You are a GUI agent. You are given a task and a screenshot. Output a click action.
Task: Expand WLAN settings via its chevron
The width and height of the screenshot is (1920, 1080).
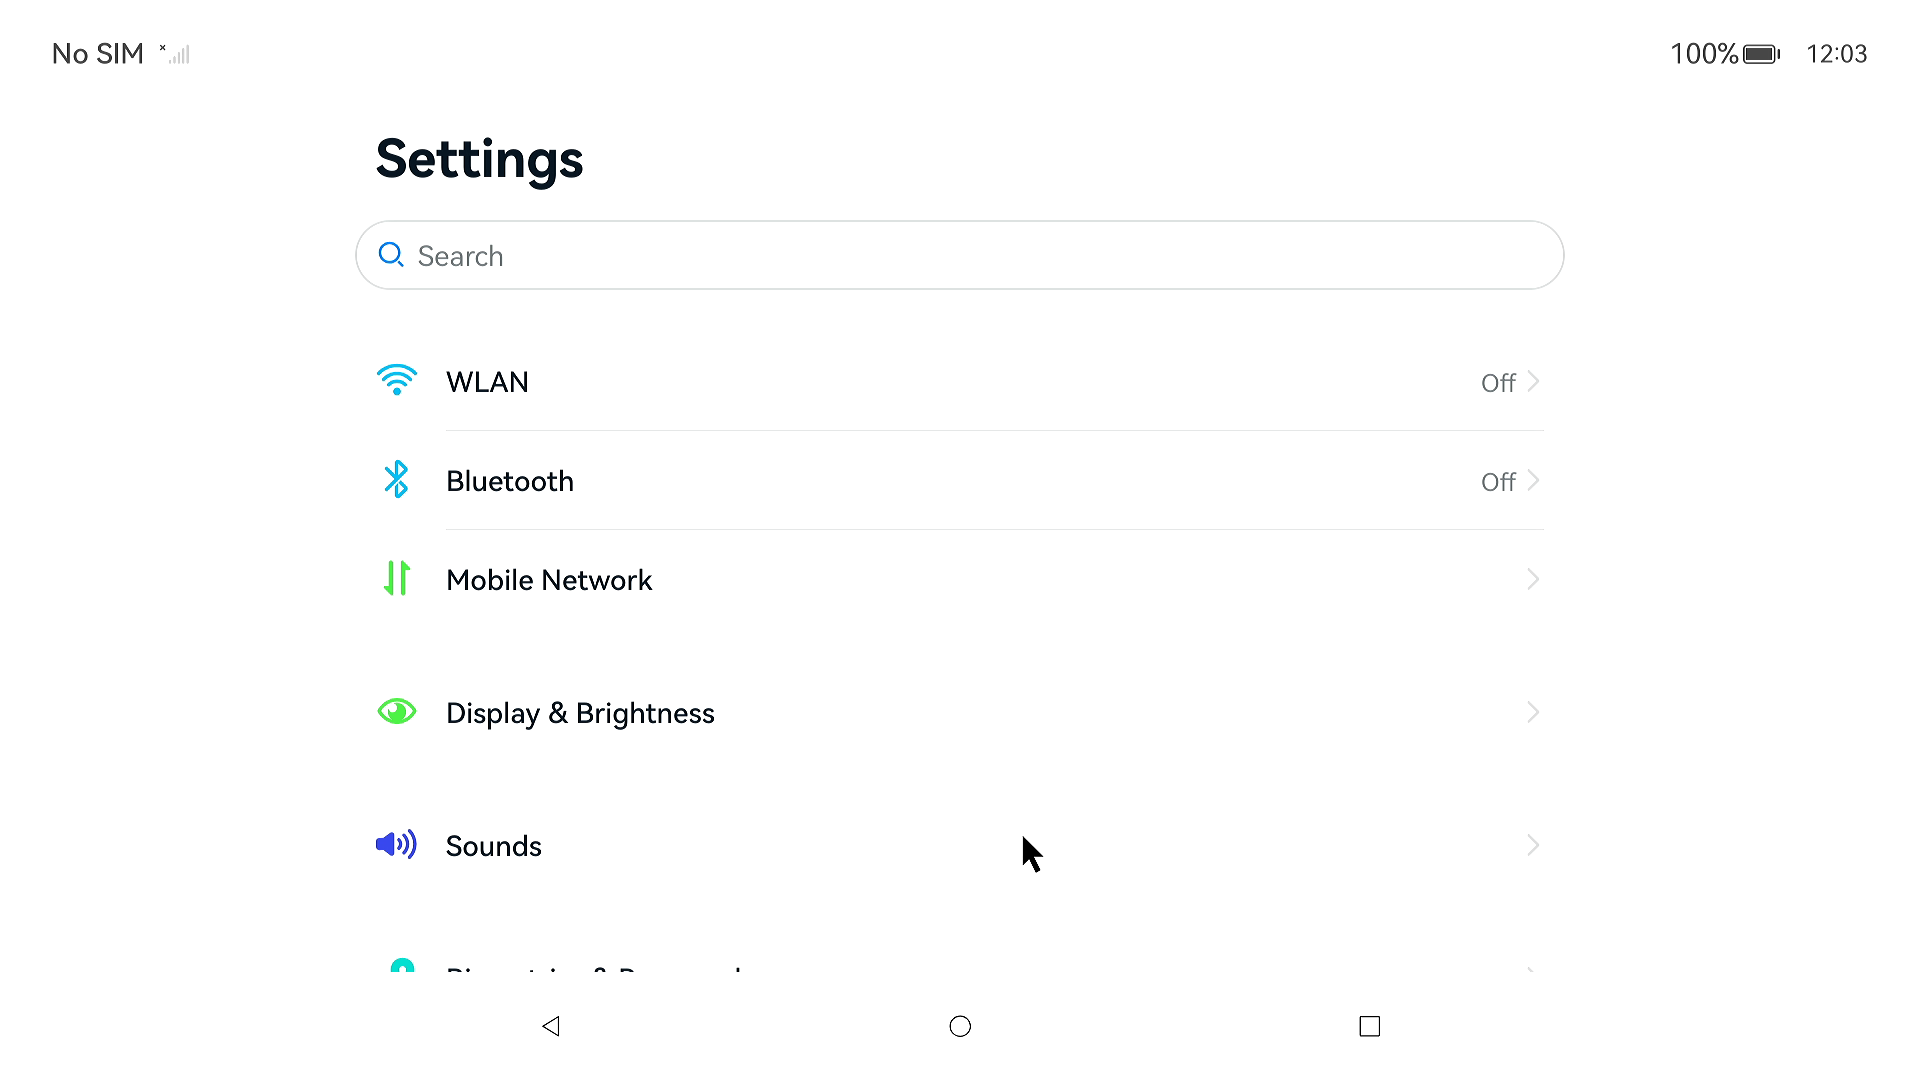[x=1534, y=382]
